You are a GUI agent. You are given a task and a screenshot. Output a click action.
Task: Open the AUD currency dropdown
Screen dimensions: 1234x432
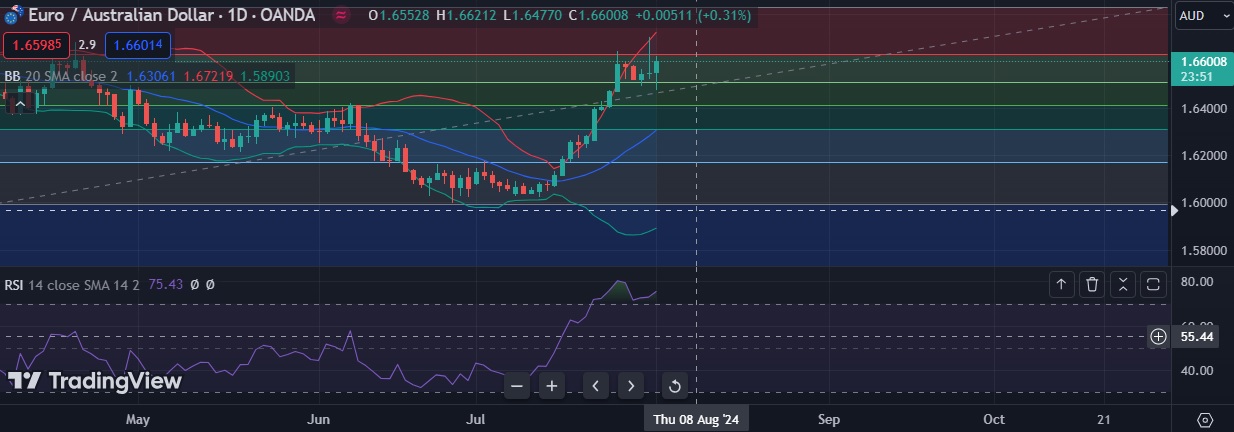click(1203, 16)
